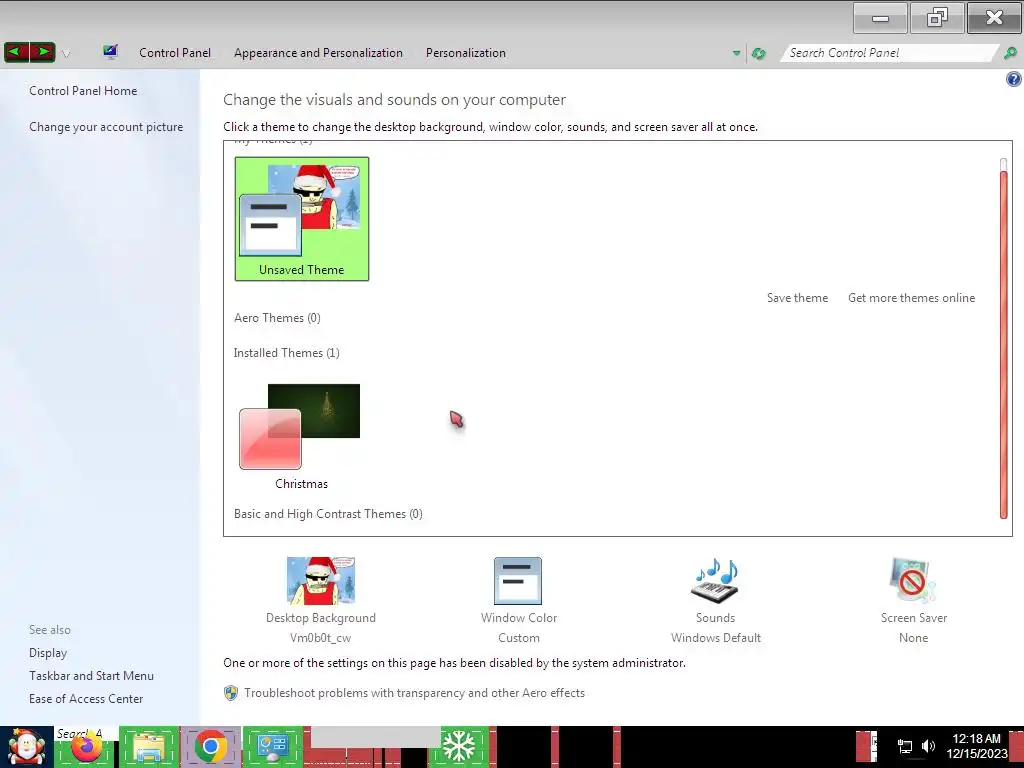Restore down the Personalization window
Image resolution: width=1024 pixels, height=768 pixels.
(x=936, y=18)
